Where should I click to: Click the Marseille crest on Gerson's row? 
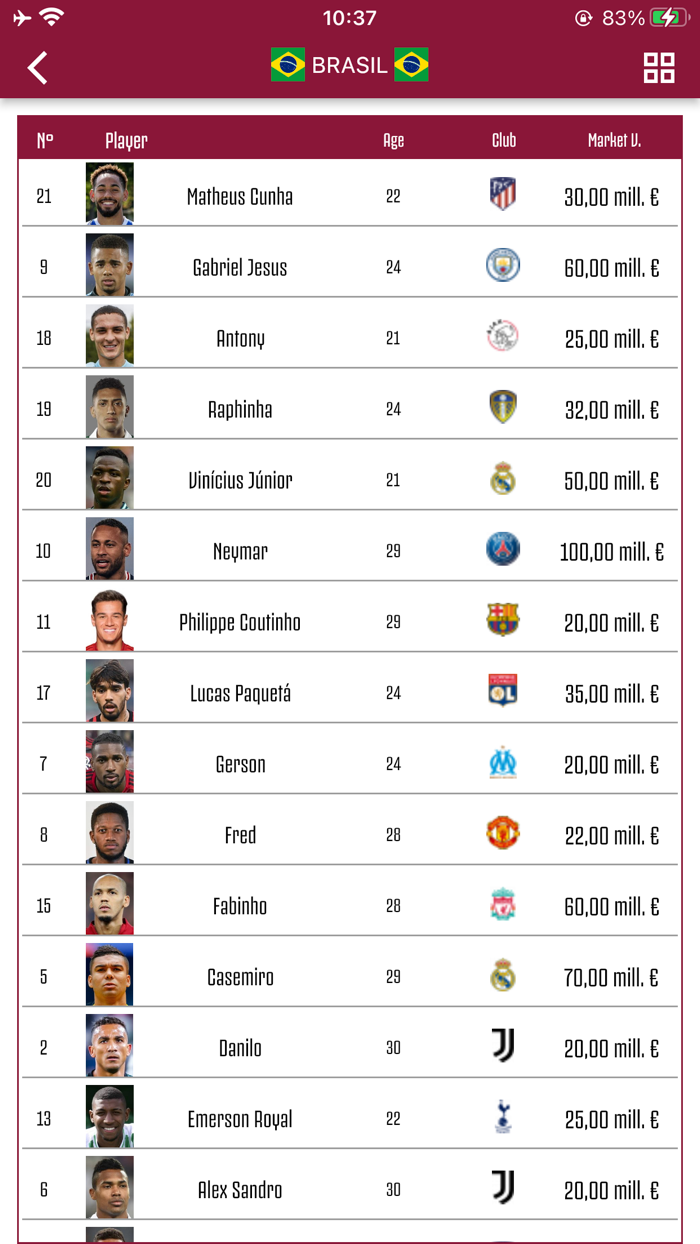point(502,762)
